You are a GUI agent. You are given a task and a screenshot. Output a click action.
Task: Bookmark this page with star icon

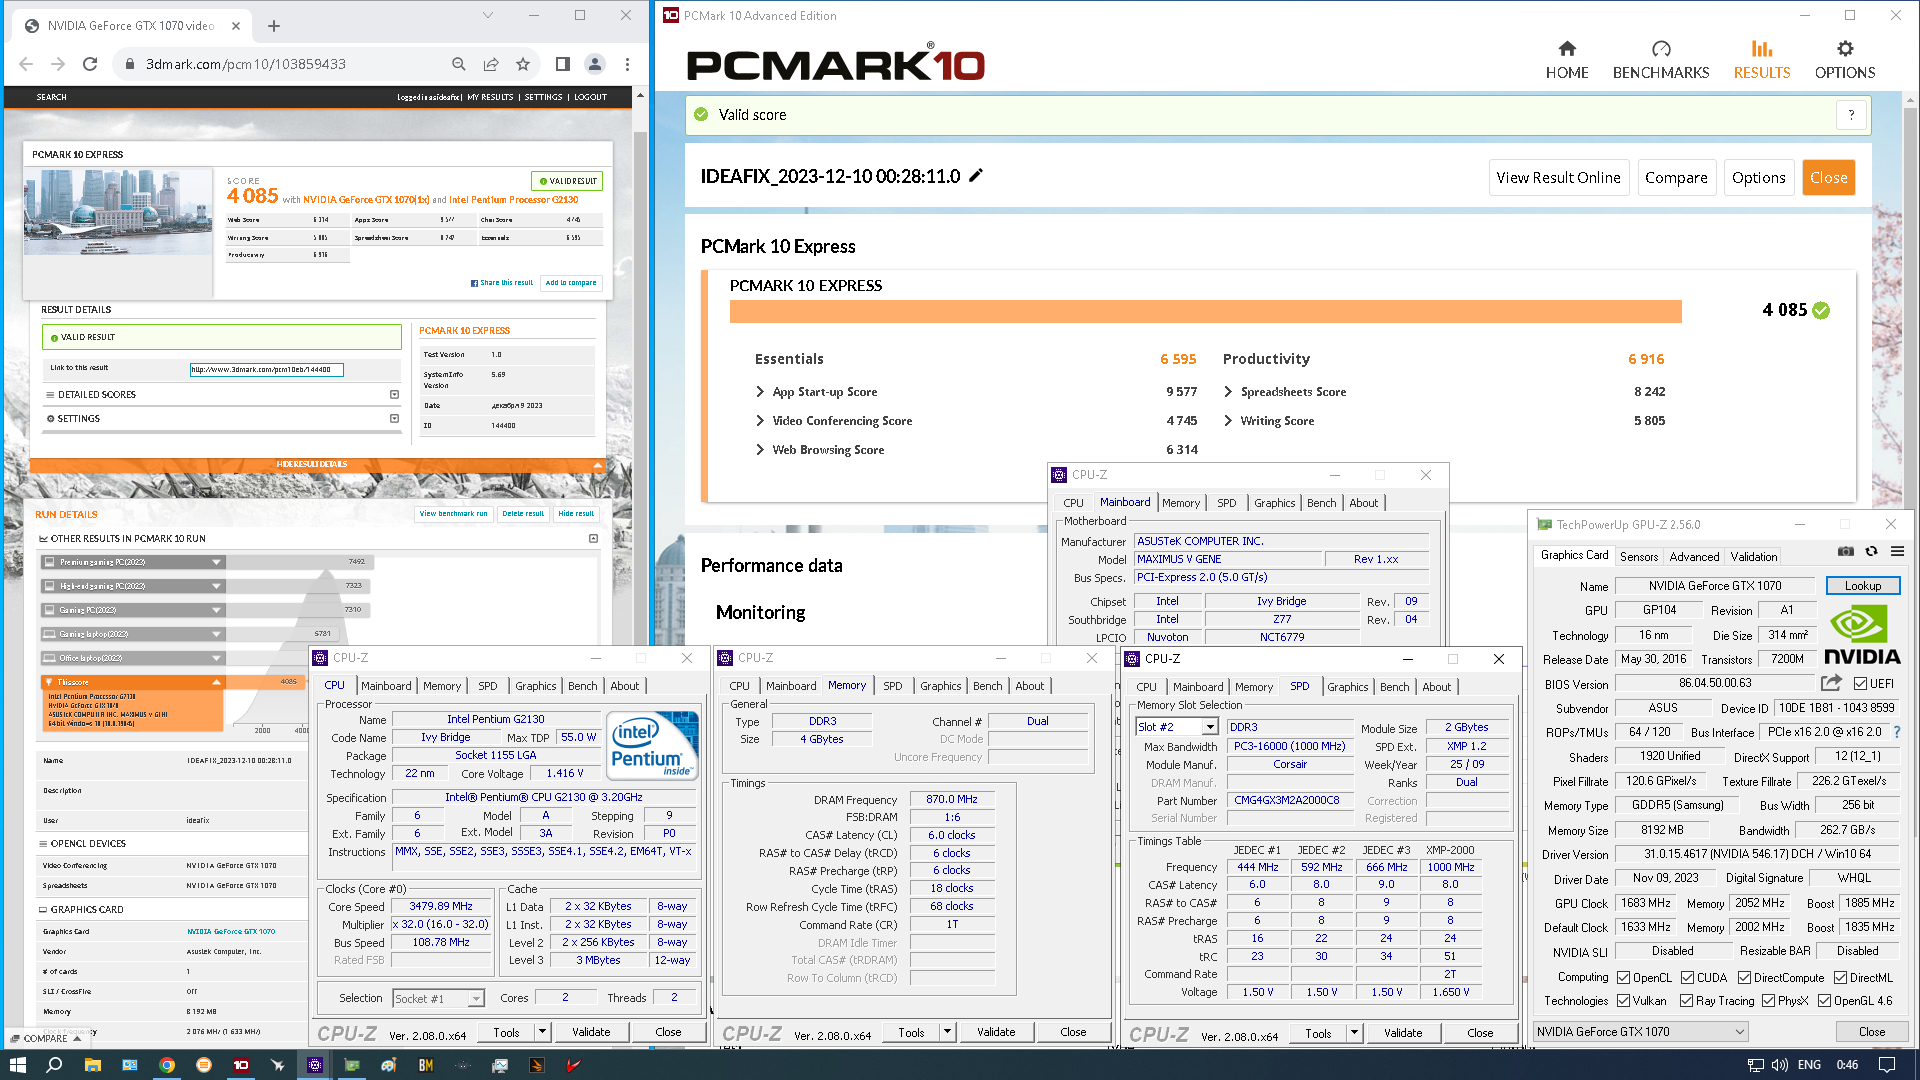[x=523, y=64]
